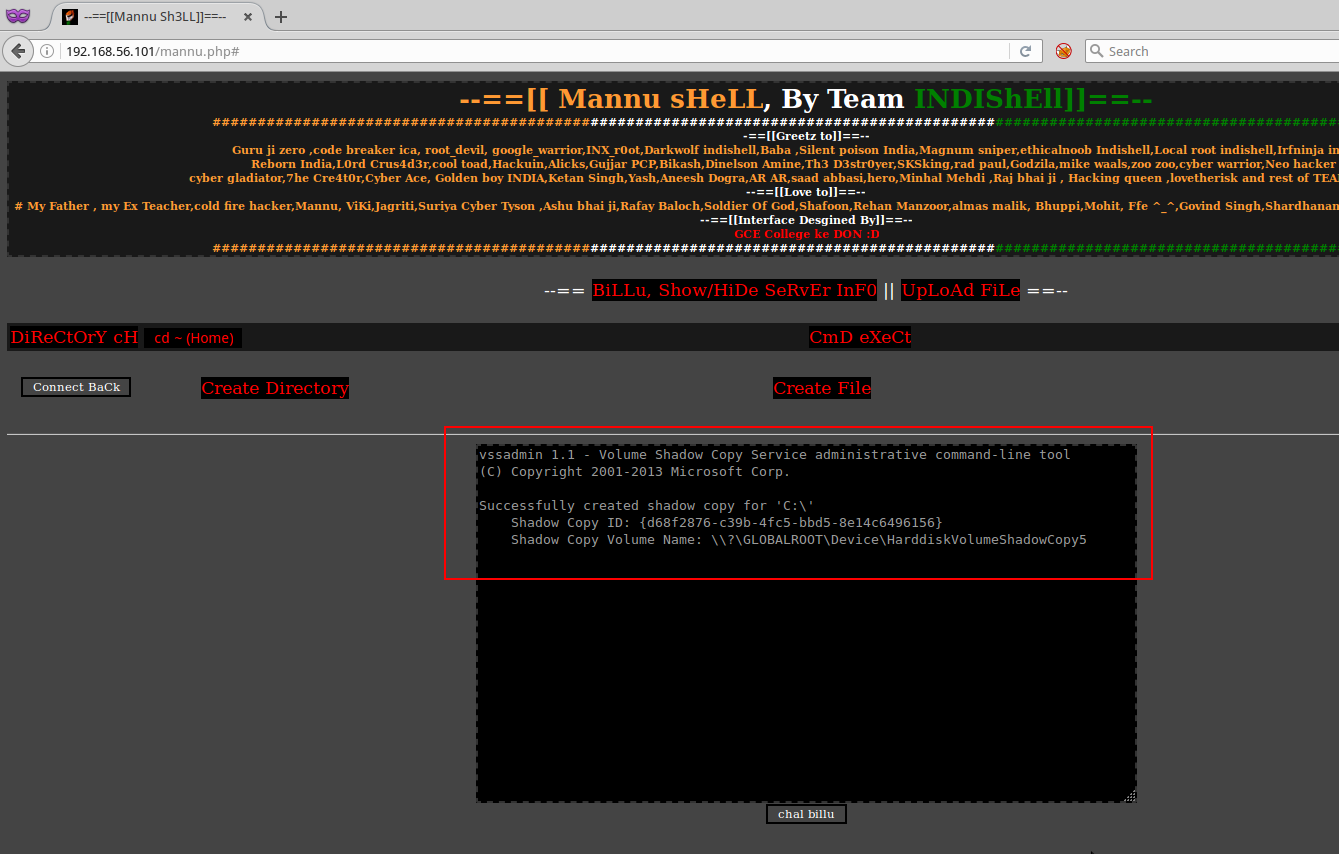
Task: Reload the page with the refresh icon
Action: pyautogui.click(x=1025, y=51)
